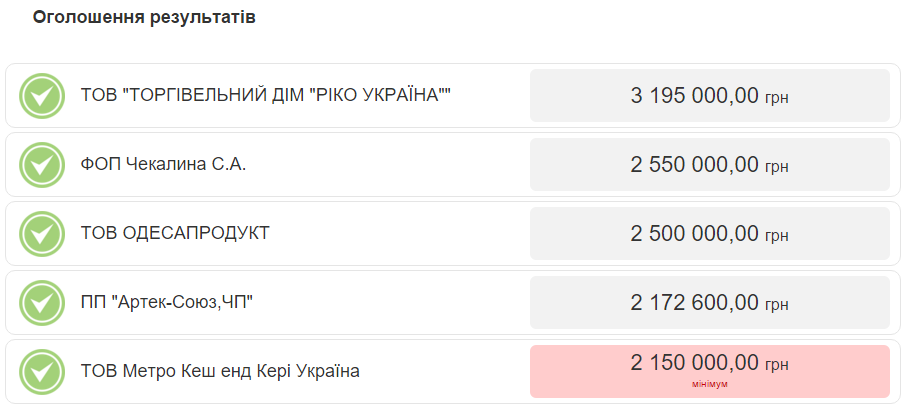Select bidder name ФОП Чекалина С.А.
Viewport: 902px width, 408px height.
[163, 165]
